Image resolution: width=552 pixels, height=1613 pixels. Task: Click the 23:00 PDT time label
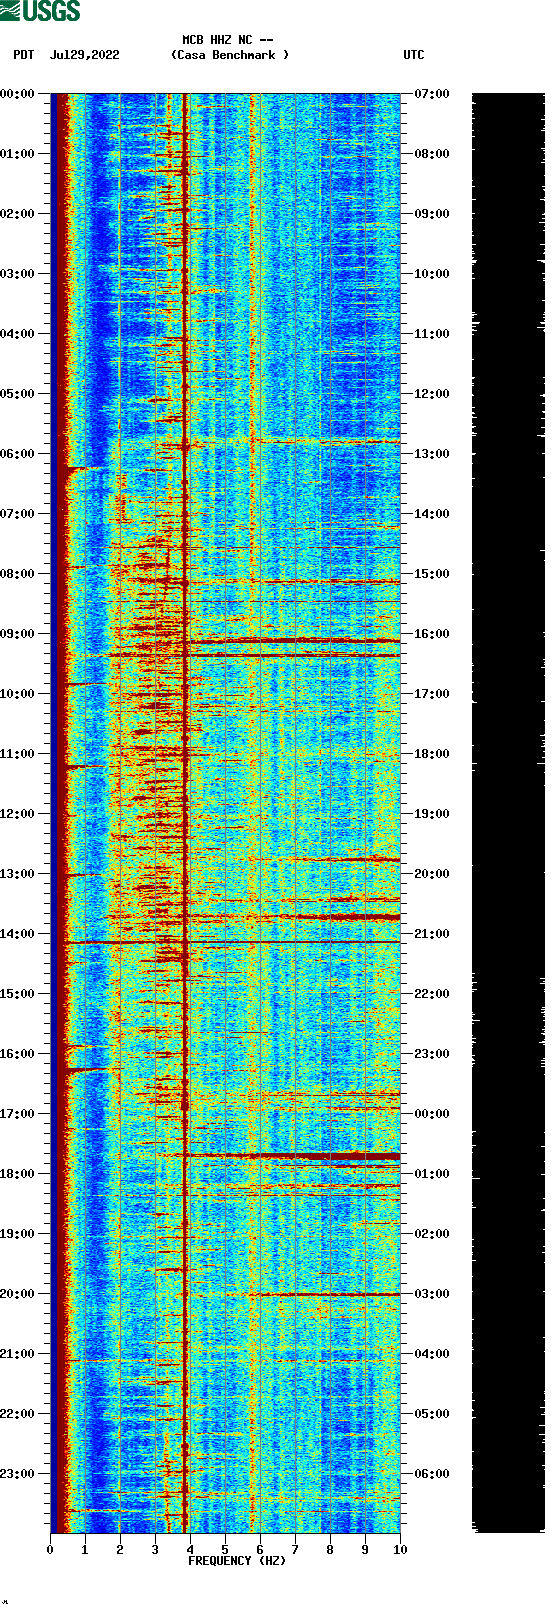coord(17,1474)
